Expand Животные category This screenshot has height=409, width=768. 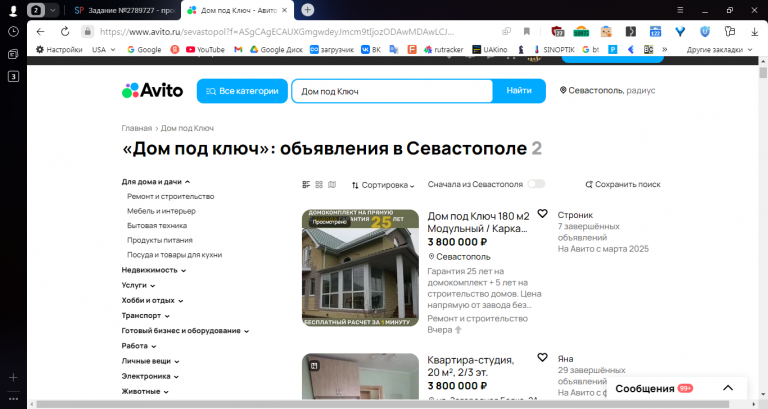[145, 391]
